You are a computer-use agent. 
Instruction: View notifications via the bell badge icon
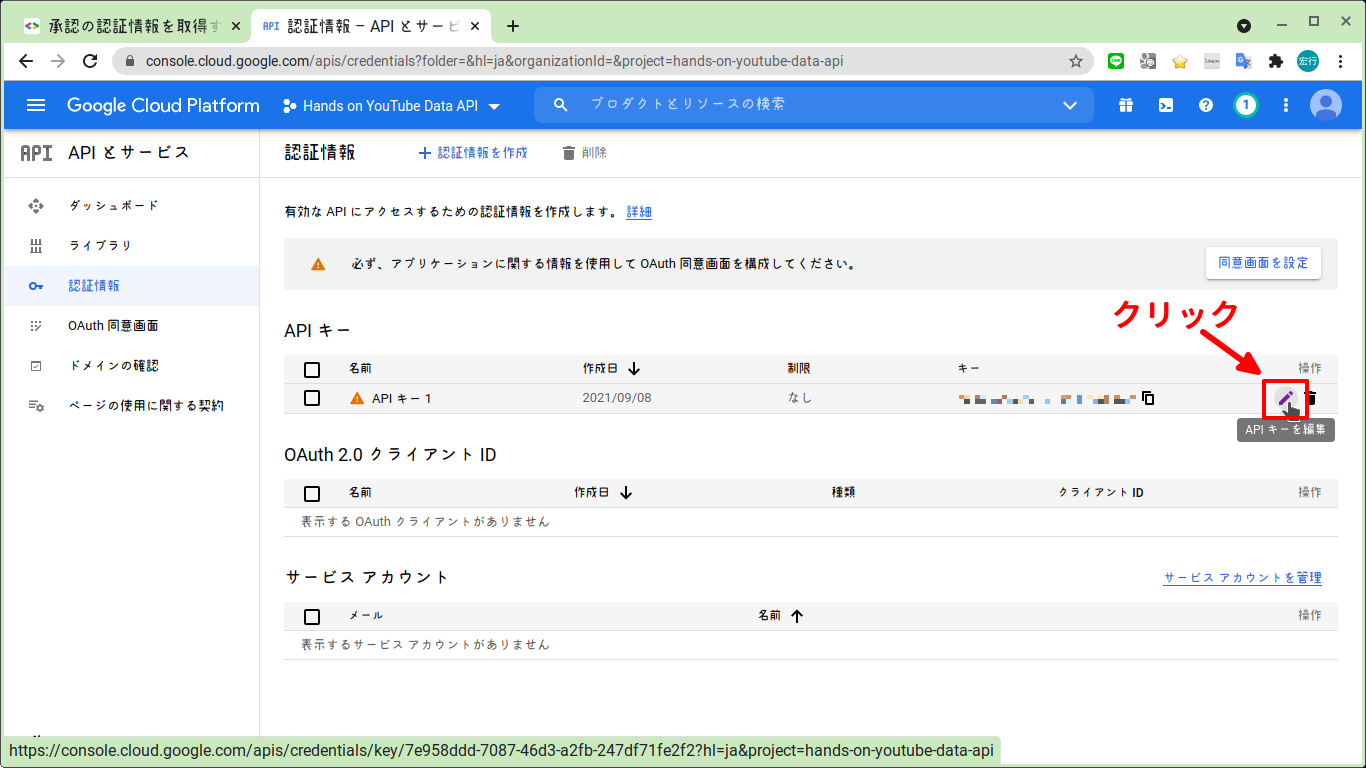(1245, 104)
